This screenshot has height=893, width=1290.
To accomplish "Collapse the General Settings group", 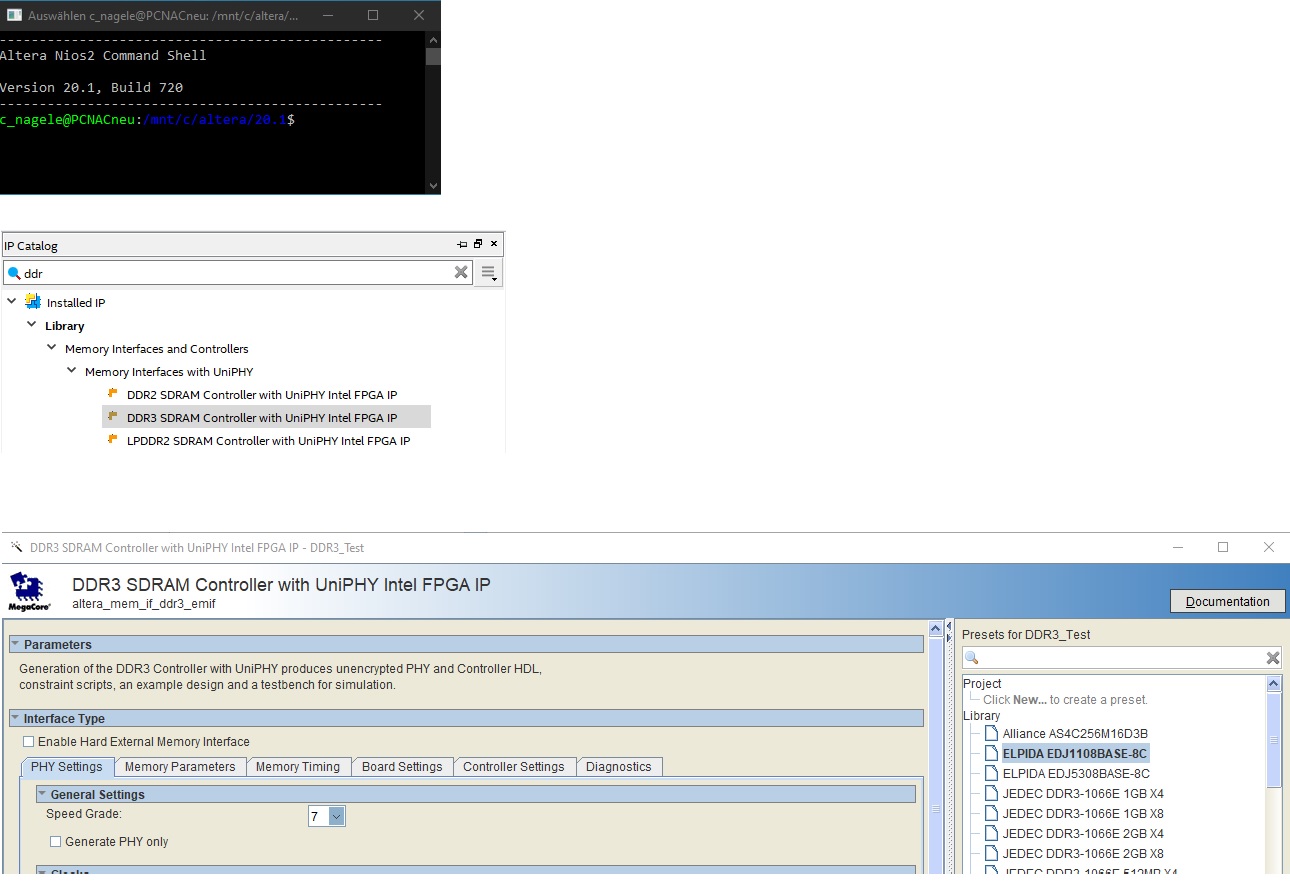I will click(43, 795).
